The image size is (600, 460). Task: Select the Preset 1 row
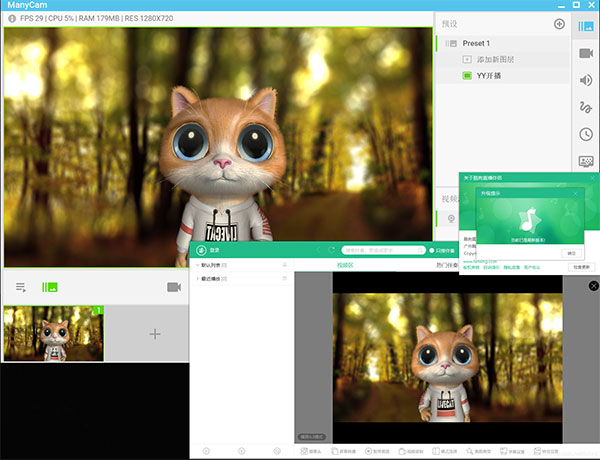(503, 43)
